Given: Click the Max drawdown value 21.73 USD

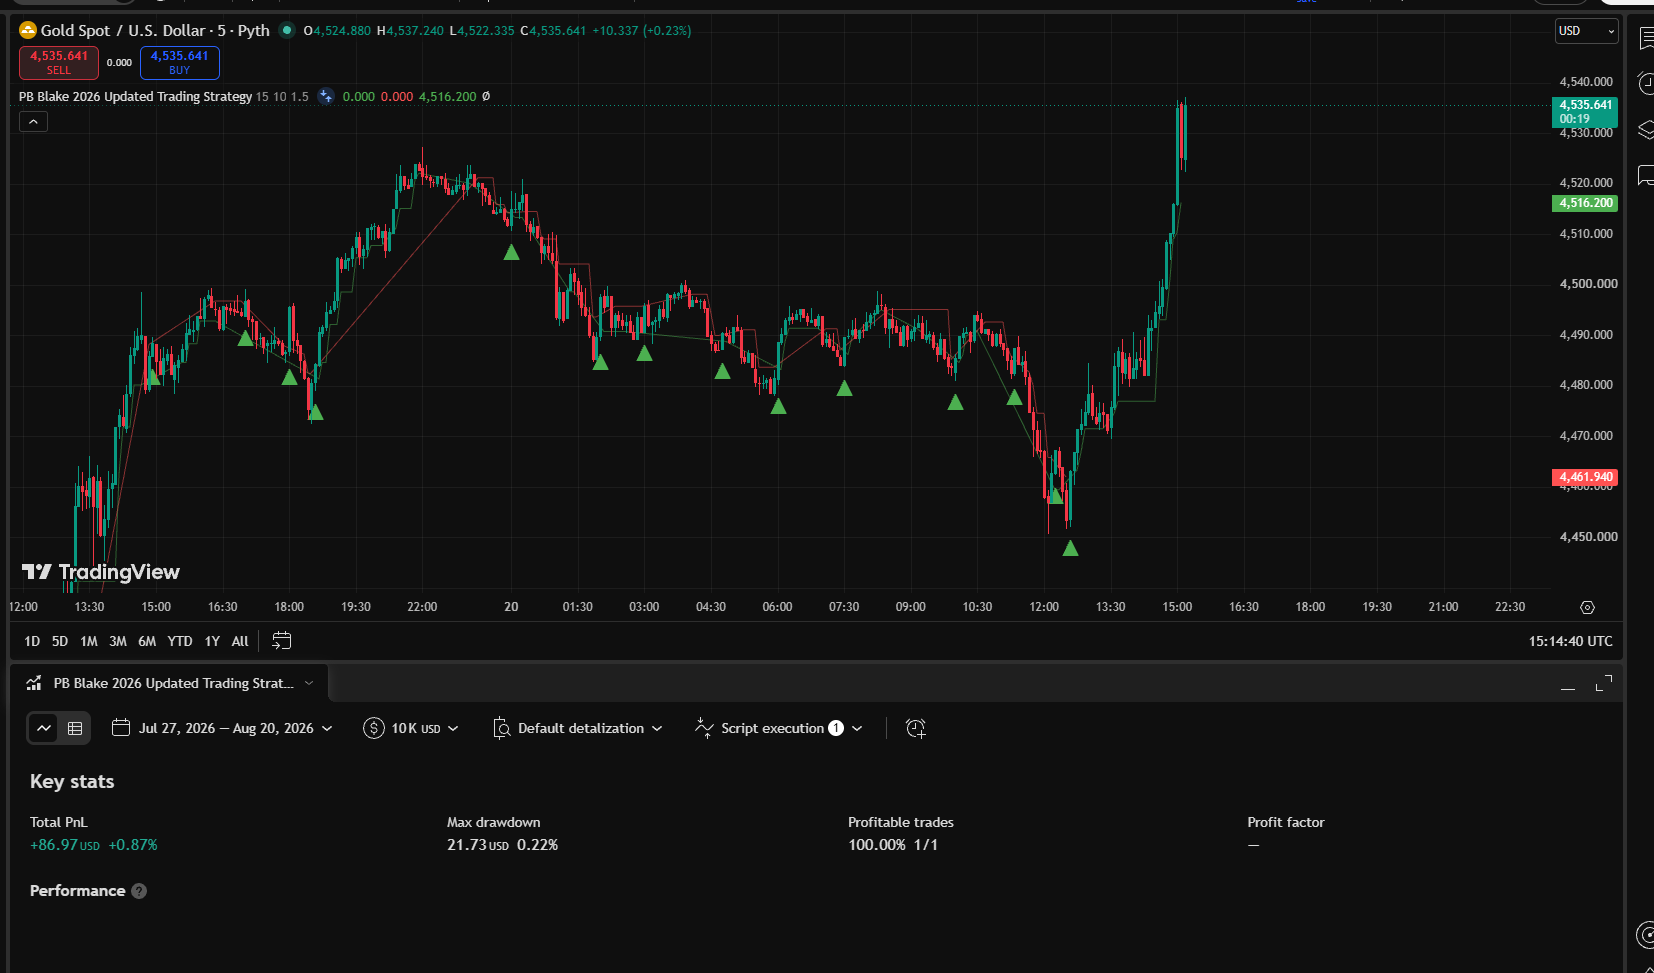Looking at the screenshot, I should click(478, 845).
